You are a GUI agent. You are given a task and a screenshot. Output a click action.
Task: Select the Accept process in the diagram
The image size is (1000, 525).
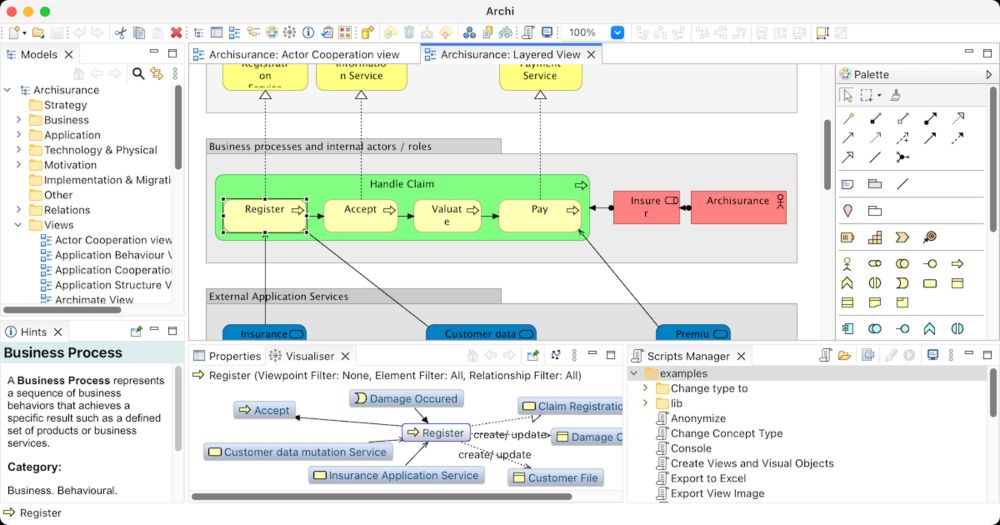360,216
